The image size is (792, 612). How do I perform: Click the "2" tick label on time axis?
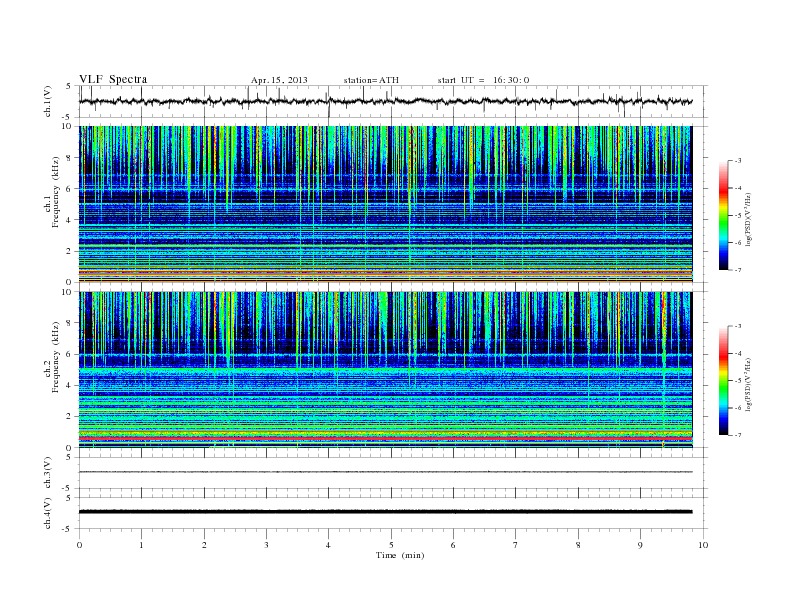coord(205,545)
